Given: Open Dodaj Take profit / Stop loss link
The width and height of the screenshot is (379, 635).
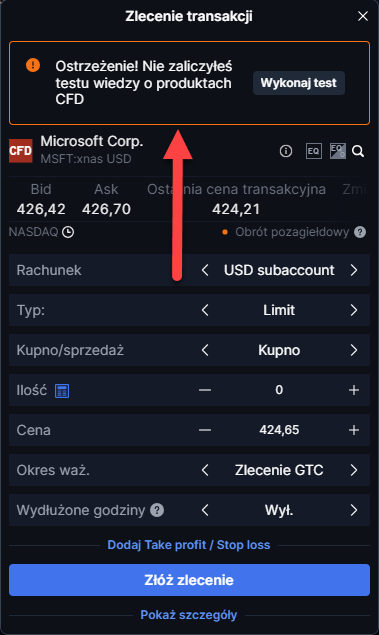Looking at the screenshot, I should tap(189, 545).
